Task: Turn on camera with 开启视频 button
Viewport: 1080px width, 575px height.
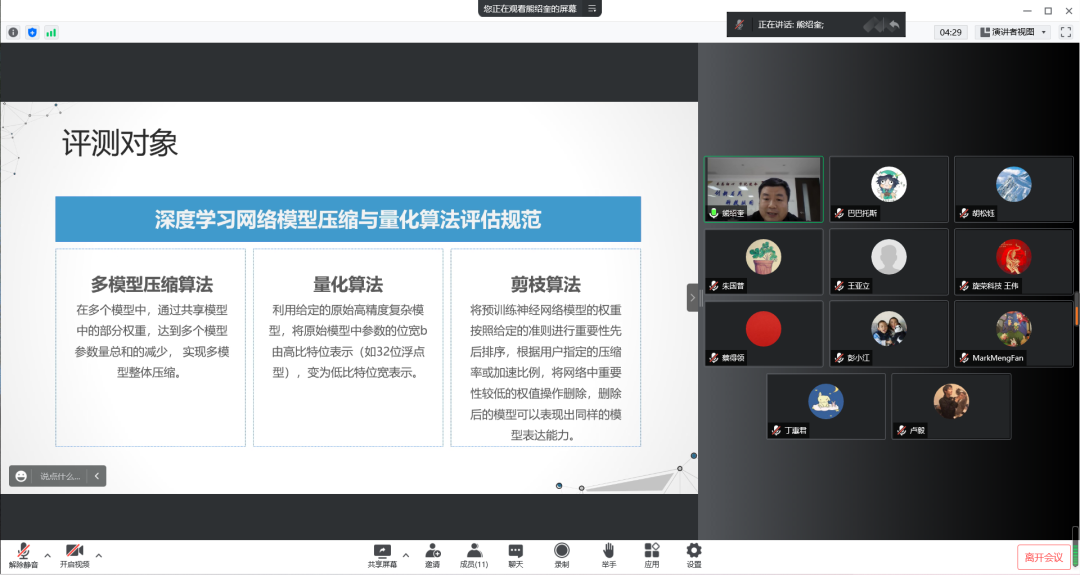Action: tap(74, 556)
